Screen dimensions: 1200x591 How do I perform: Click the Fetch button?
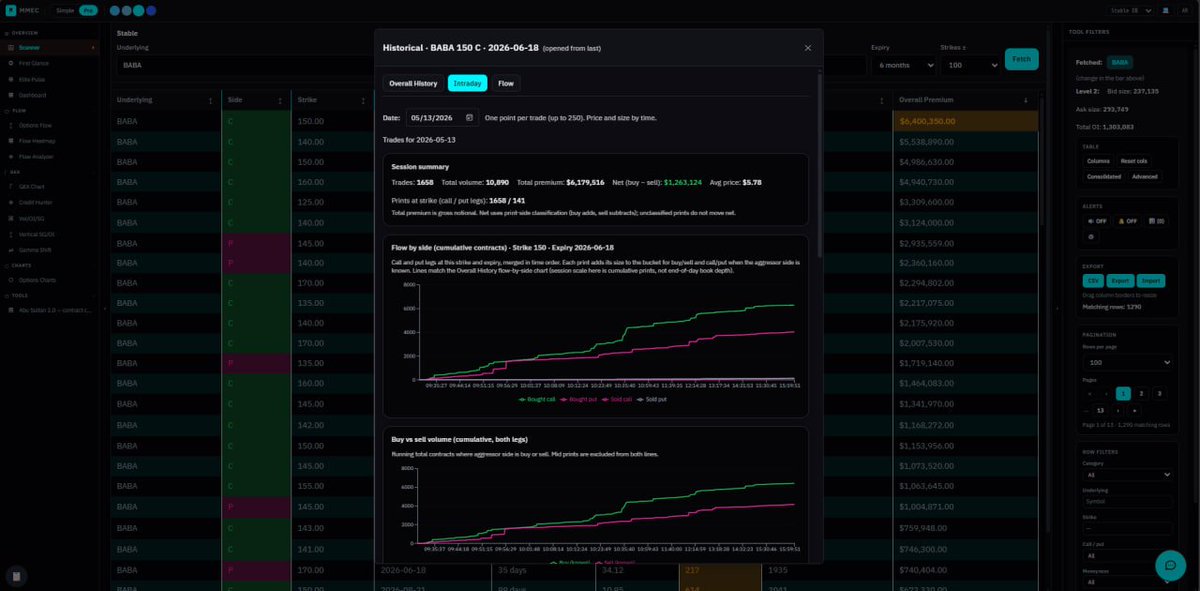pos(1021,59)
